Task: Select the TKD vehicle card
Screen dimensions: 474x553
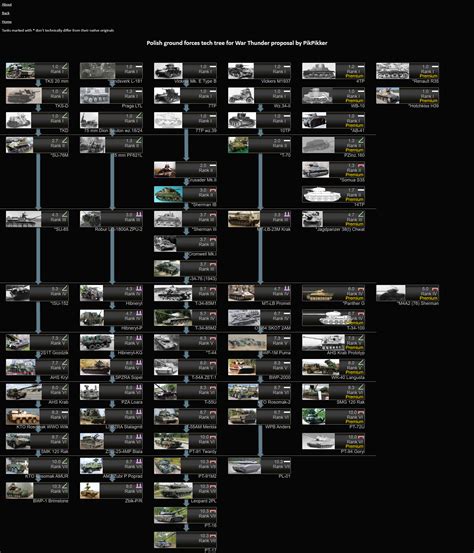Action: (x=37, y=120)
